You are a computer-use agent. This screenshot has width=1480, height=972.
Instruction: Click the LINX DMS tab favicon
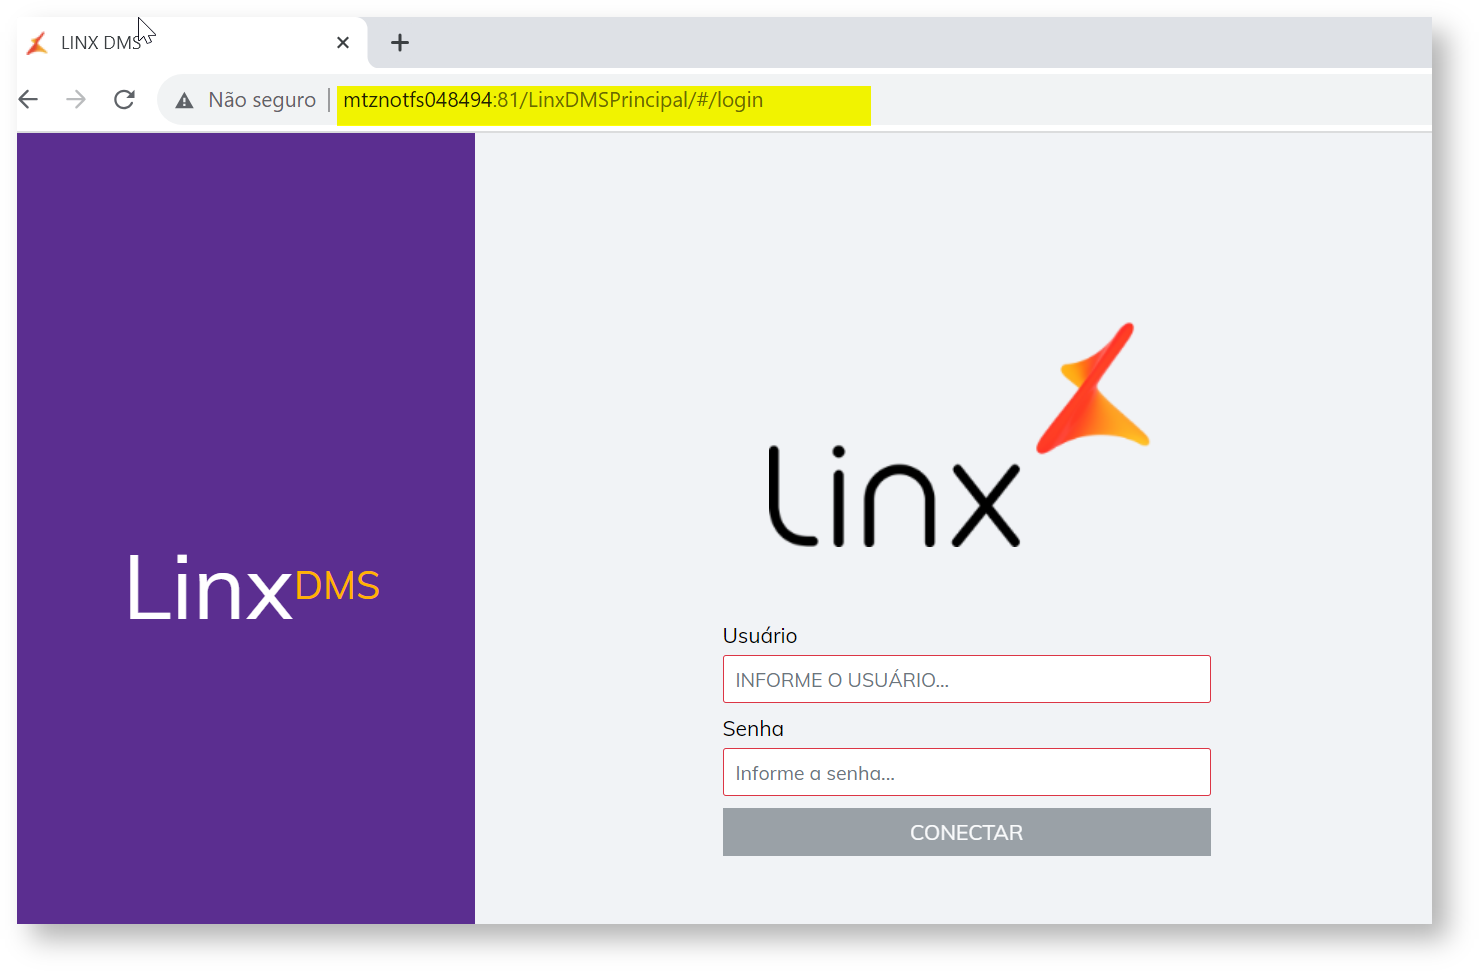(x=37, y=43)
